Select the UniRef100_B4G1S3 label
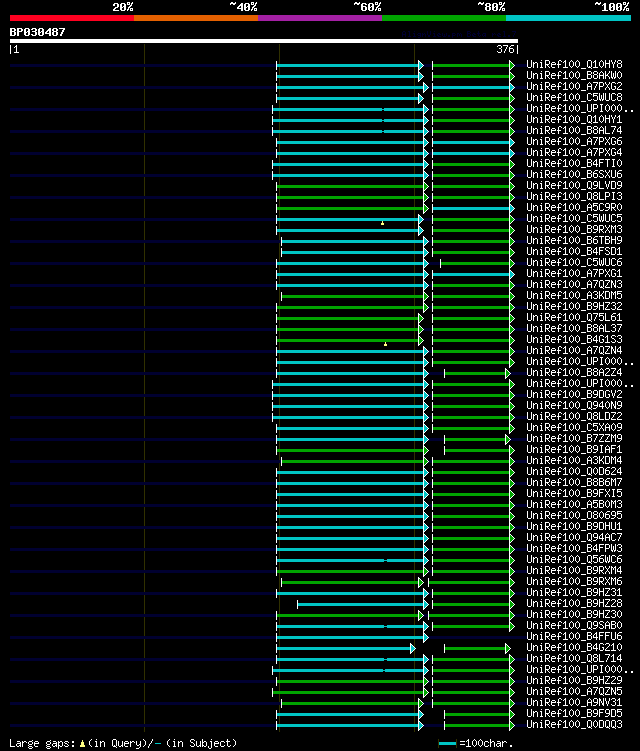Viewport: 640px width, 751px height. (x=574, y=340)
